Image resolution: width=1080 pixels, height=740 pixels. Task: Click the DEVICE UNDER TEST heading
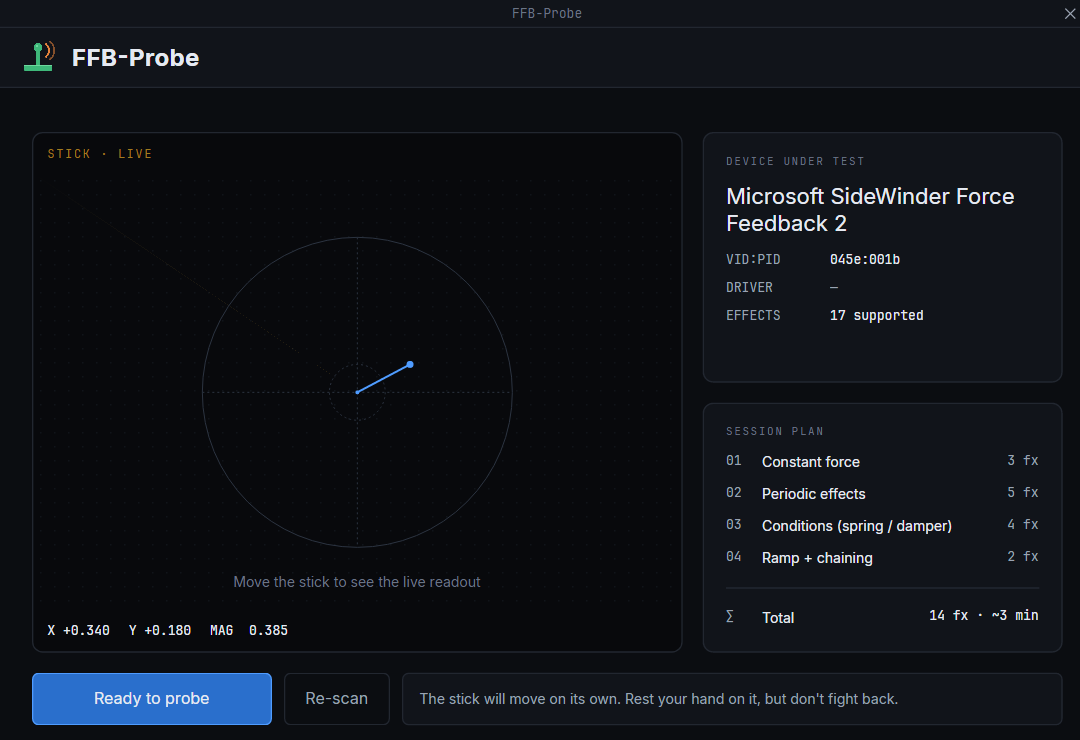[795, 161]
